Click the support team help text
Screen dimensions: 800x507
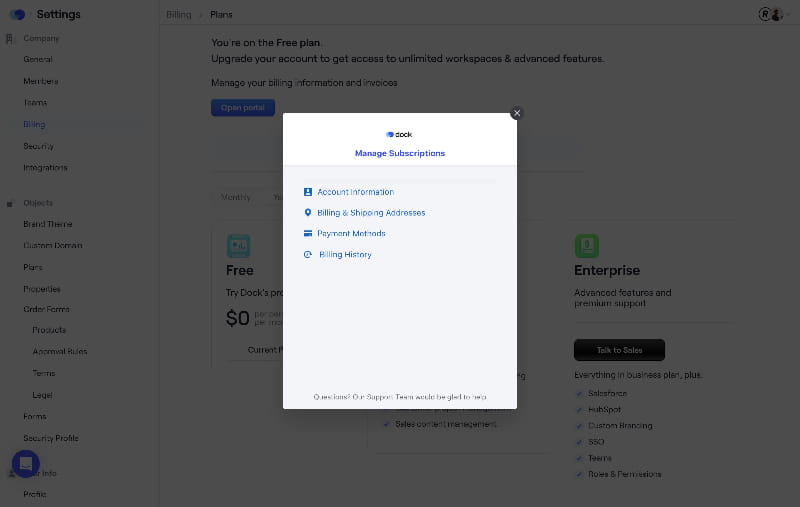point(400,396)
